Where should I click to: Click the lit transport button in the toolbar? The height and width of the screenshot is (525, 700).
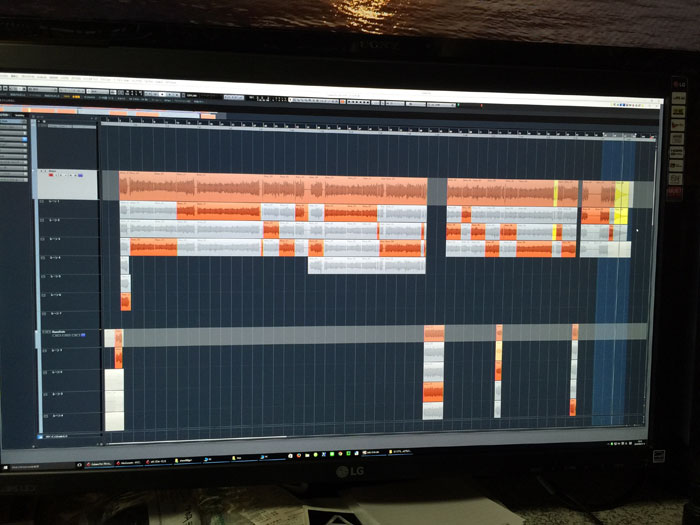(x=163, y=94)
